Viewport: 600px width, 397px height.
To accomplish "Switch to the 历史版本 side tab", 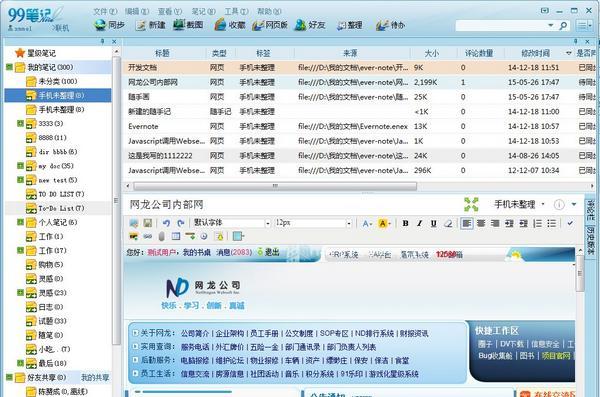I will [x=591, y=240].
